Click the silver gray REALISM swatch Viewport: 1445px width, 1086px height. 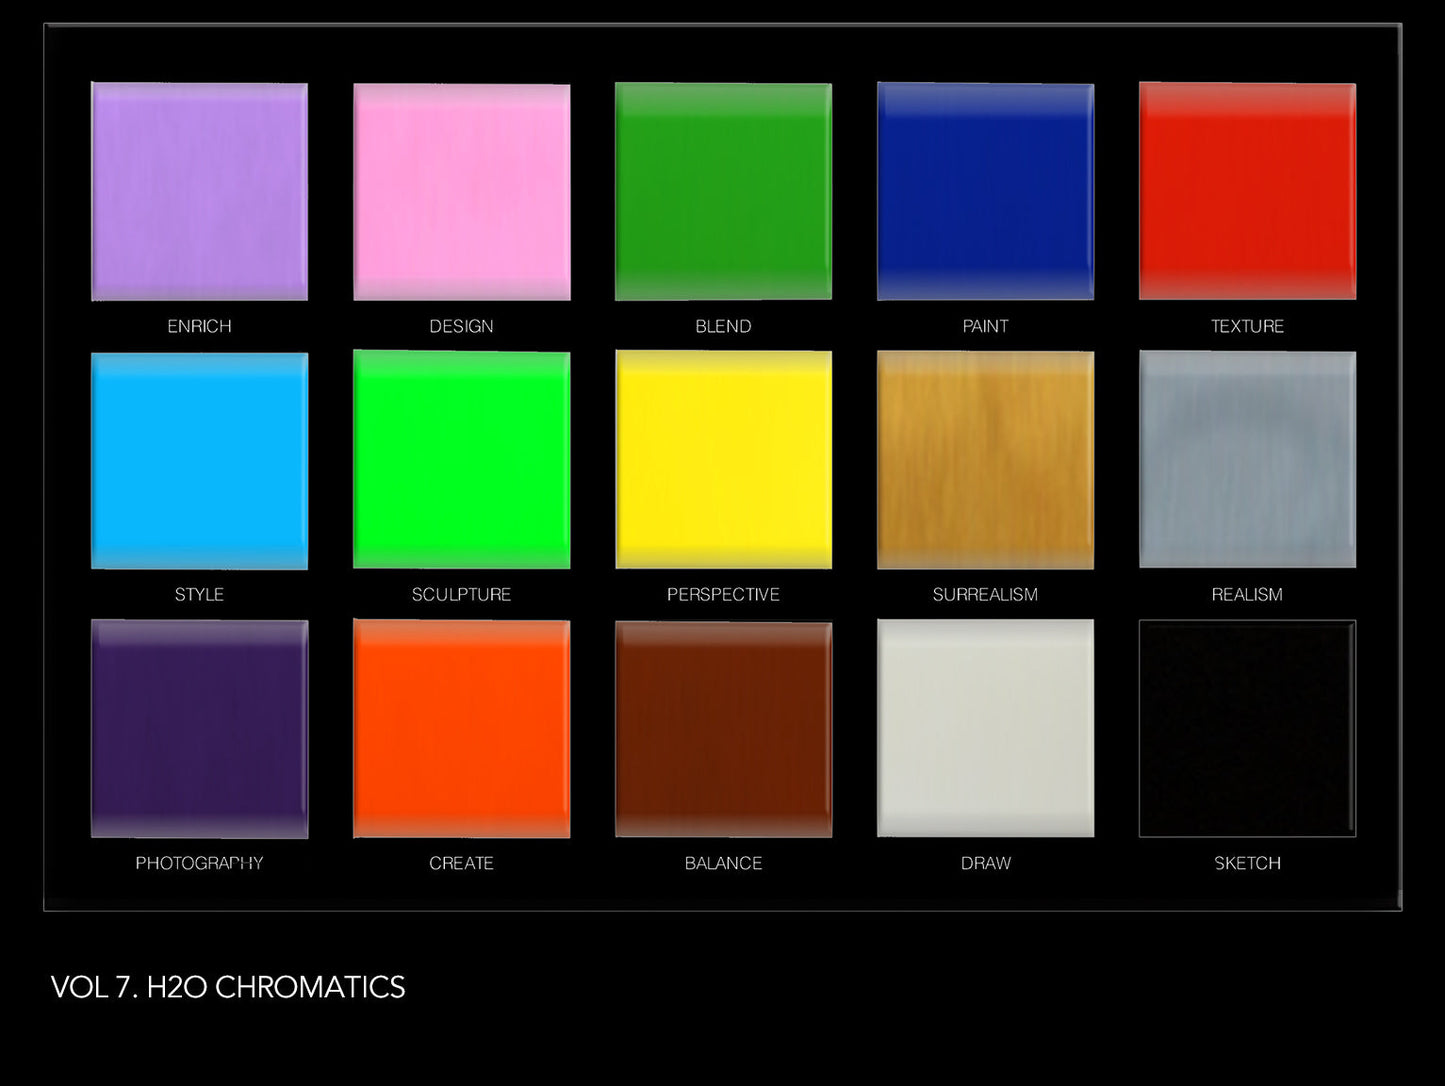1247,460
